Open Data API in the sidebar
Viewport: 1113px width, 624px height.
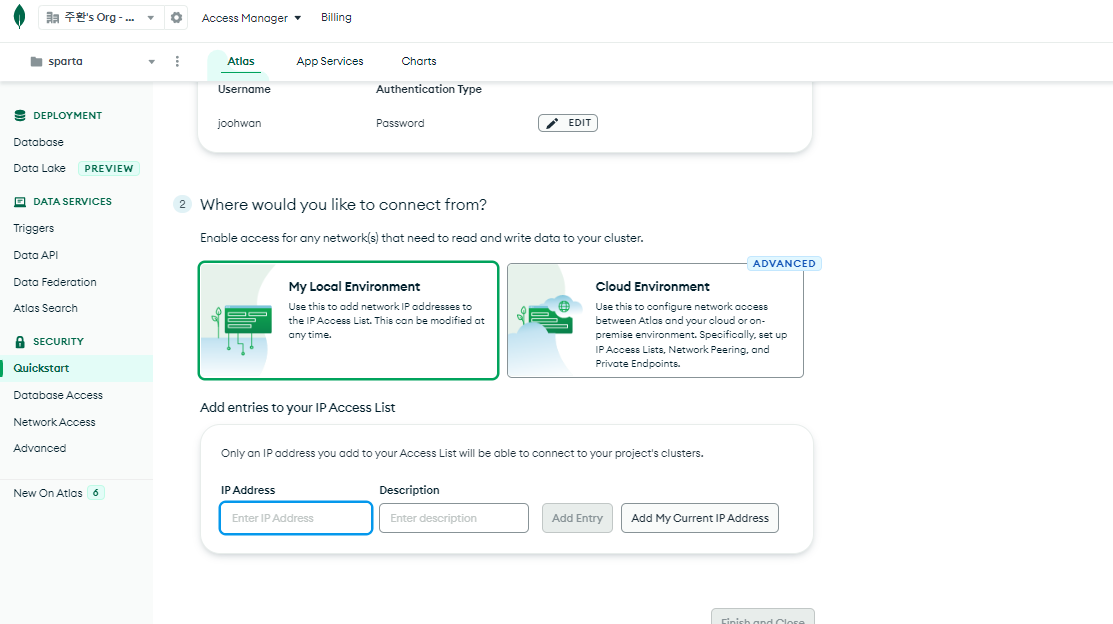(x=35, y=255)
